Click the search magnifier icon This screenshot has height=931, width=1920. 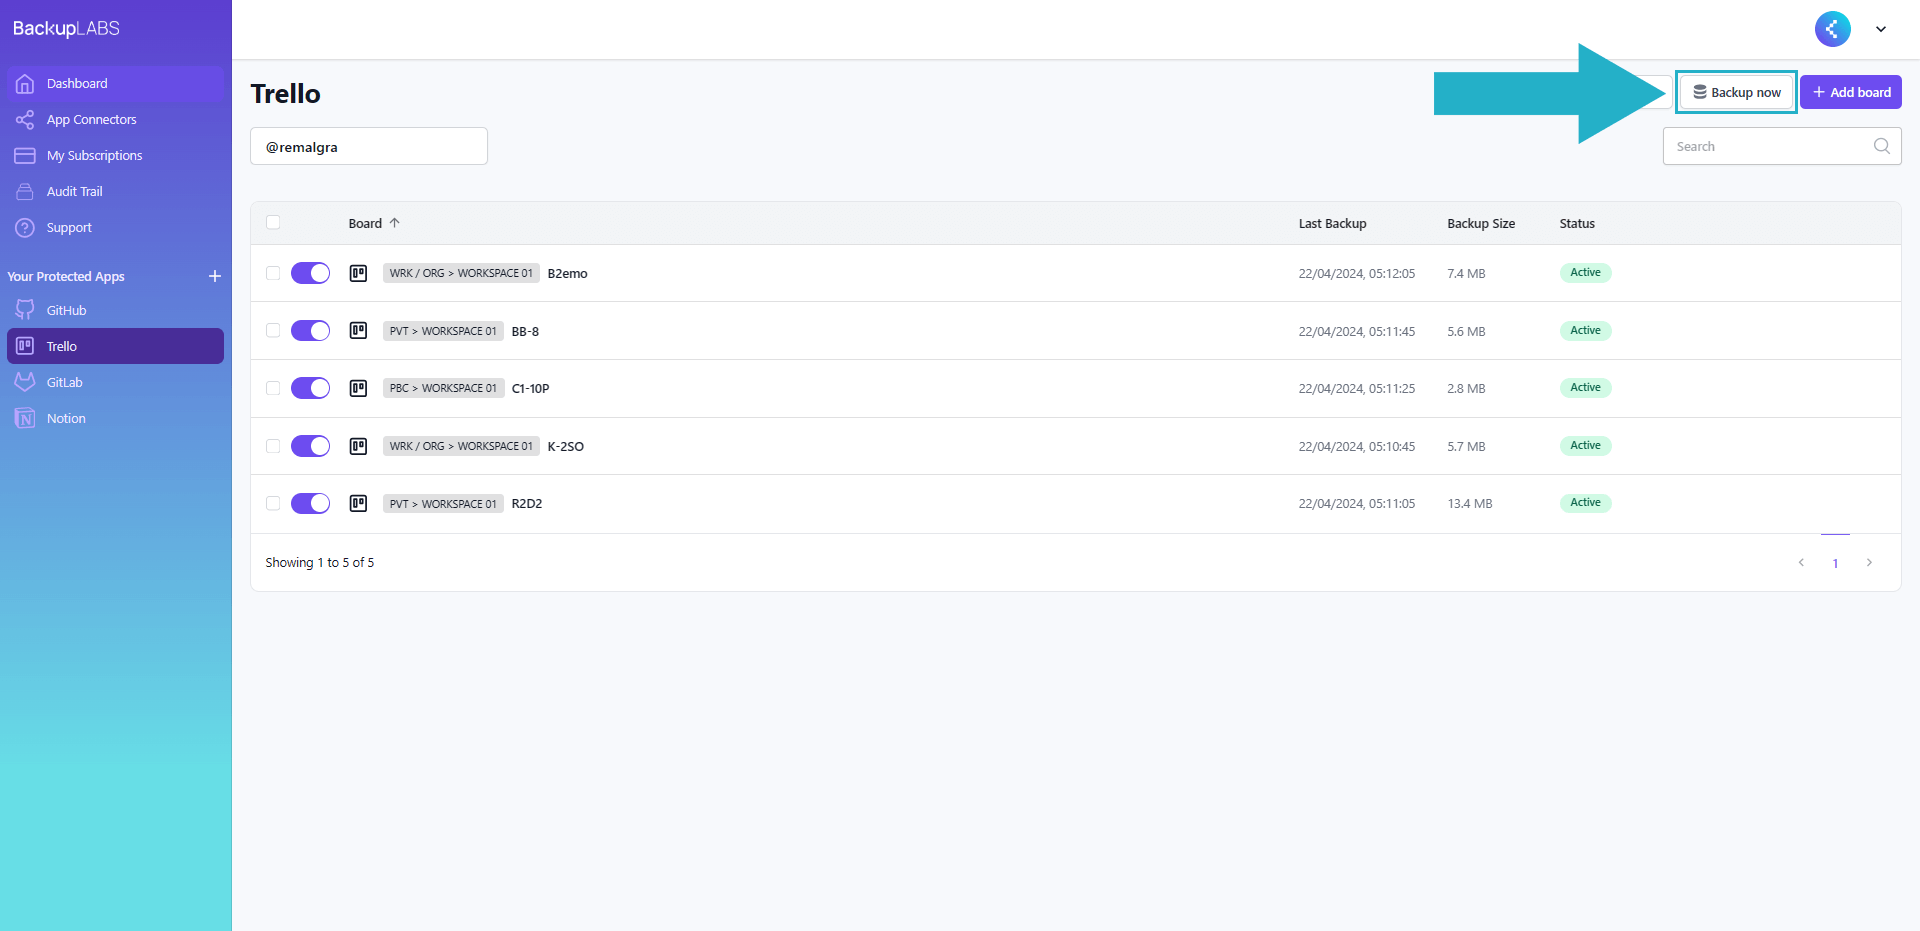point(1882,146)
